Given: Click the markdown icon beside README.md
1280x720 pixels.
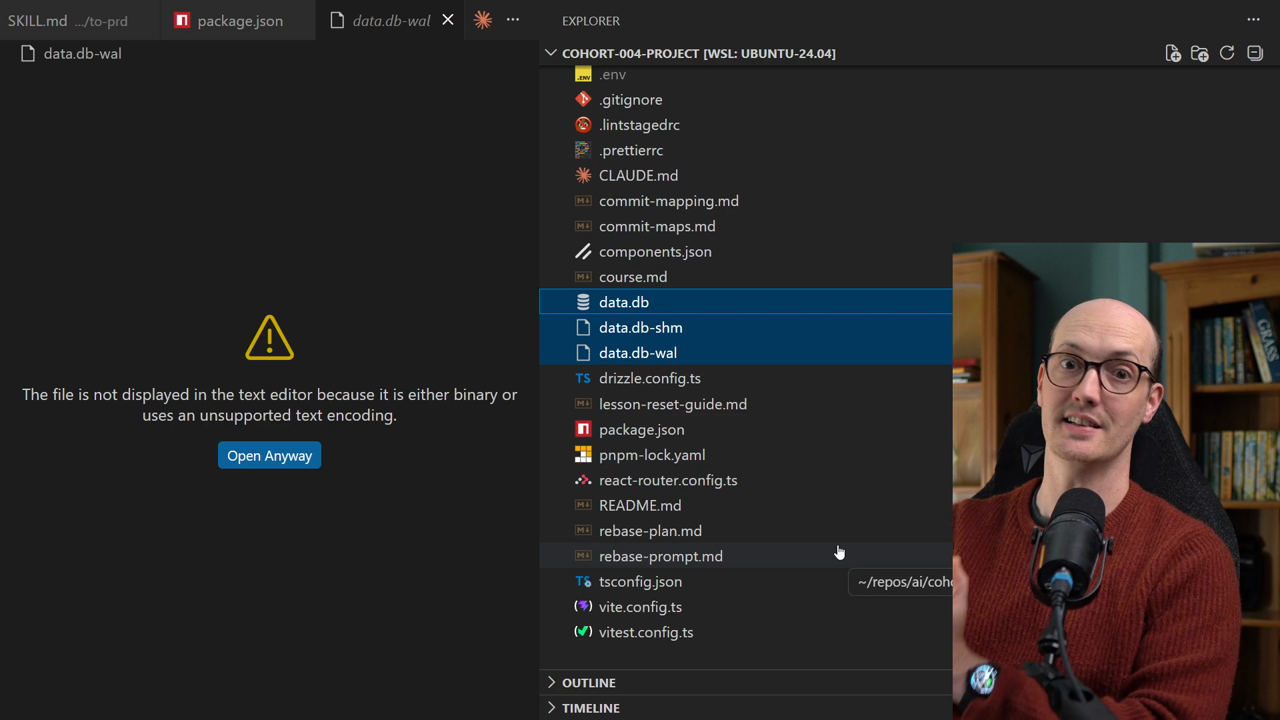Looking at the screenshot, I should point(583,505).
